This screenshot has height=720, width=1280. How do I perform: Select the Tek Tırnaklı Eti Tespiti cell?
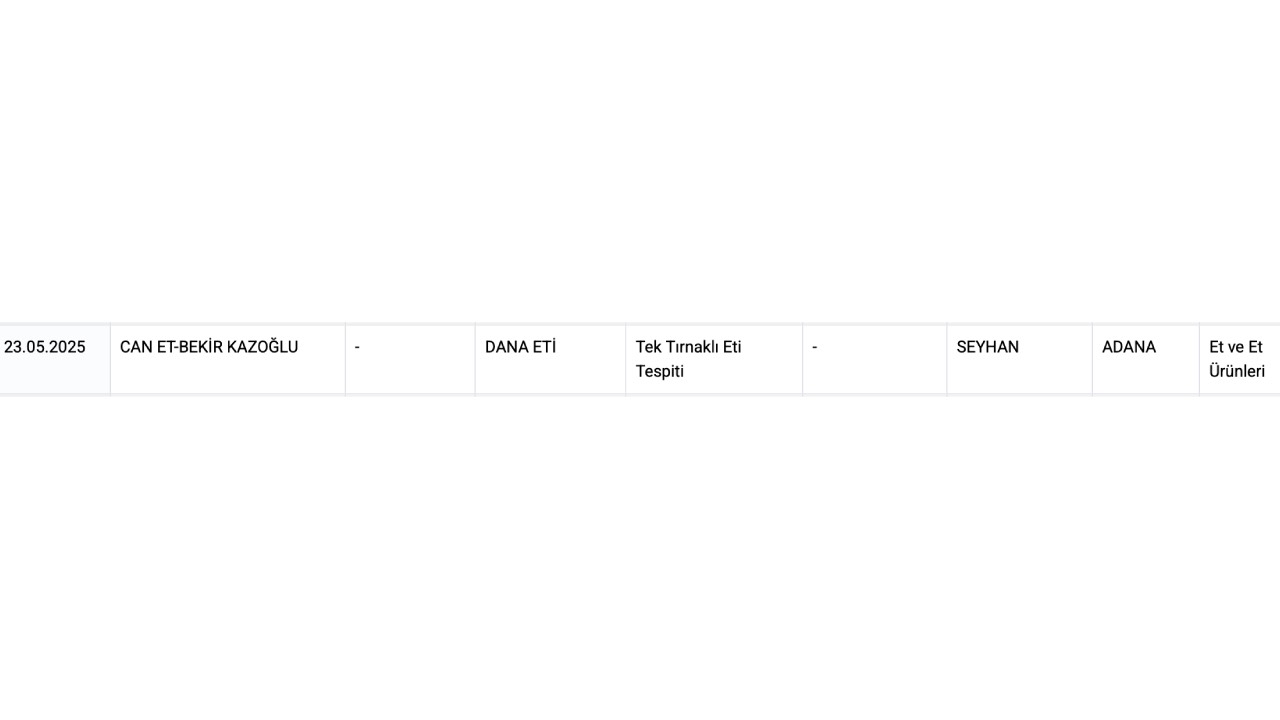[x=714, y=359]
